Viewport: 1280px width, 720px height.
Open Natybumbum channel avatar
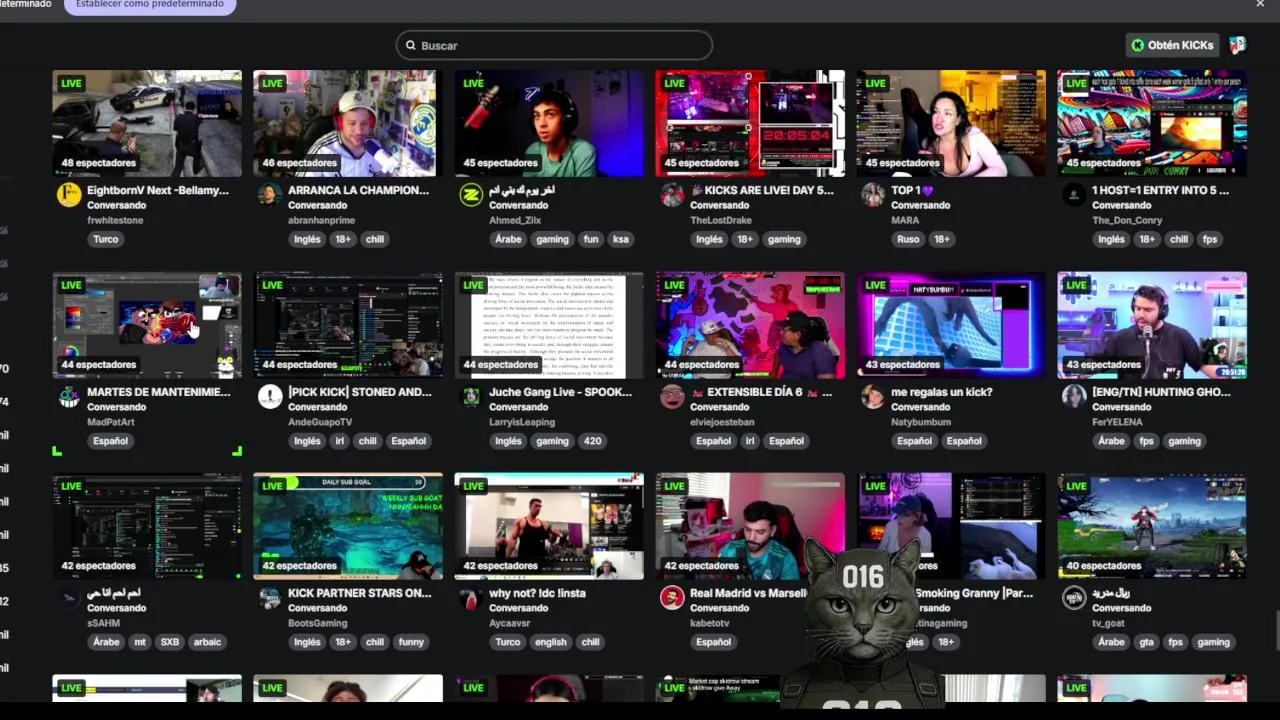tap(873, 397)
